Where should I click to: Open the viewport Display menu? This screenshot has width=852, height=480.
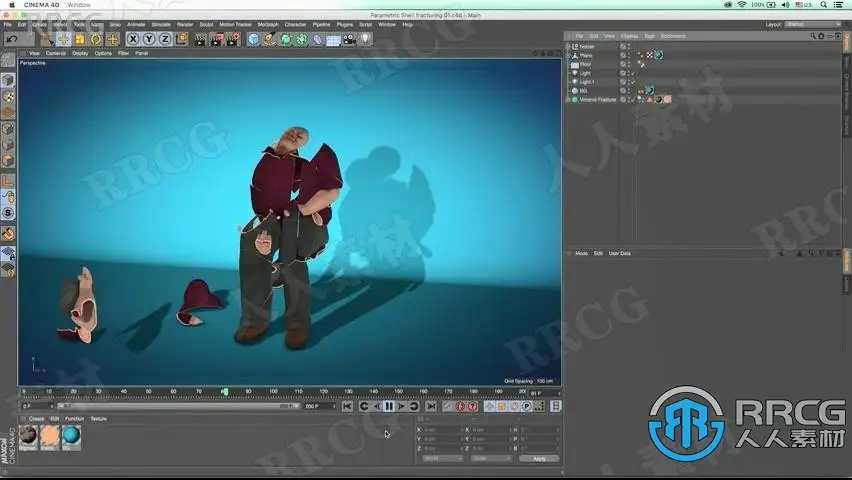[x=80, y=53]
